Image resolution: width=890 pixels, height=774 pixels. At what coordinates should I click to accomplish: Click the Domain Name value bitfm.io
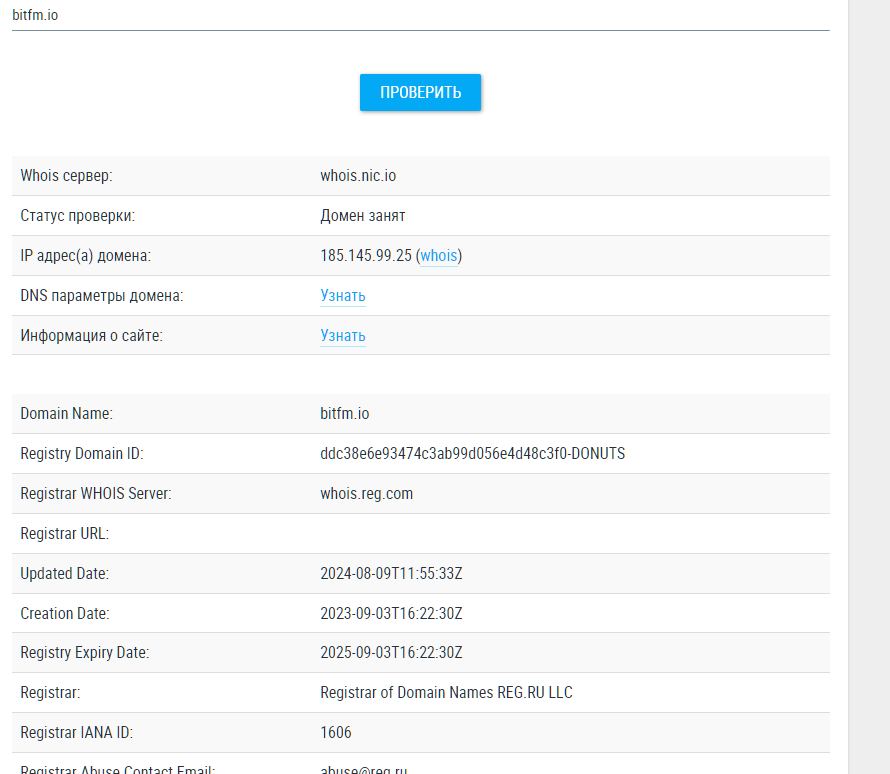(345, 413)
